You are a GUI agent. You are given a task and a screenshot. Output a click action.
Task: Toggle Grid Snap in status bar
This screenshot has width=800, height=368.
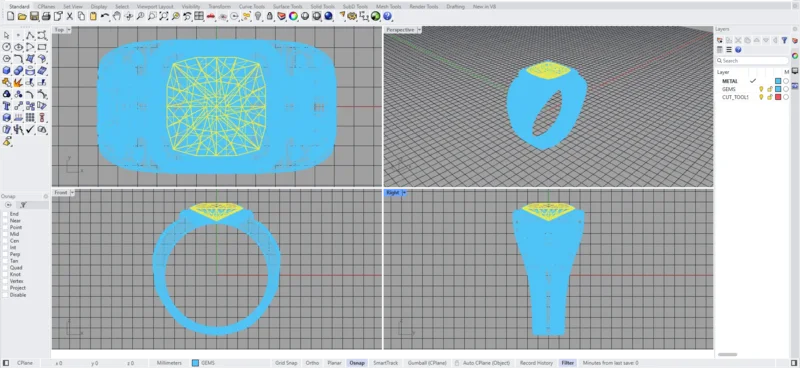(286, 363)
